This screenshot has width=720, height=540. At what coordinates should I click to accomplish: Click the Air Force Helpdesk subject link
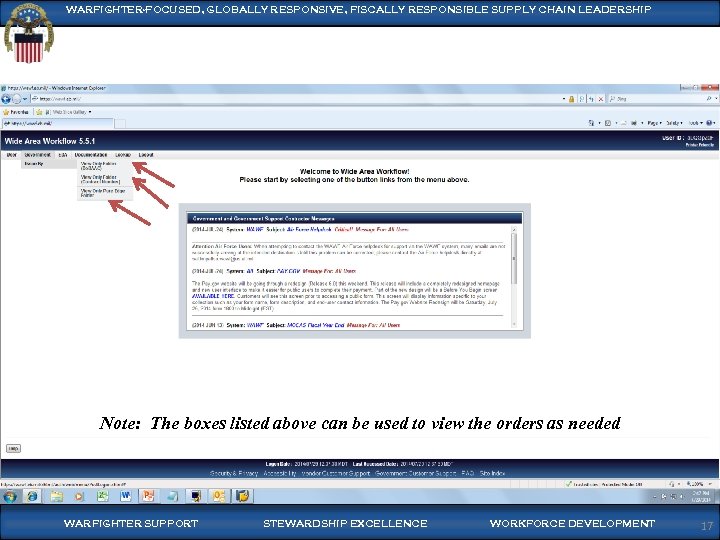(309, 229)
